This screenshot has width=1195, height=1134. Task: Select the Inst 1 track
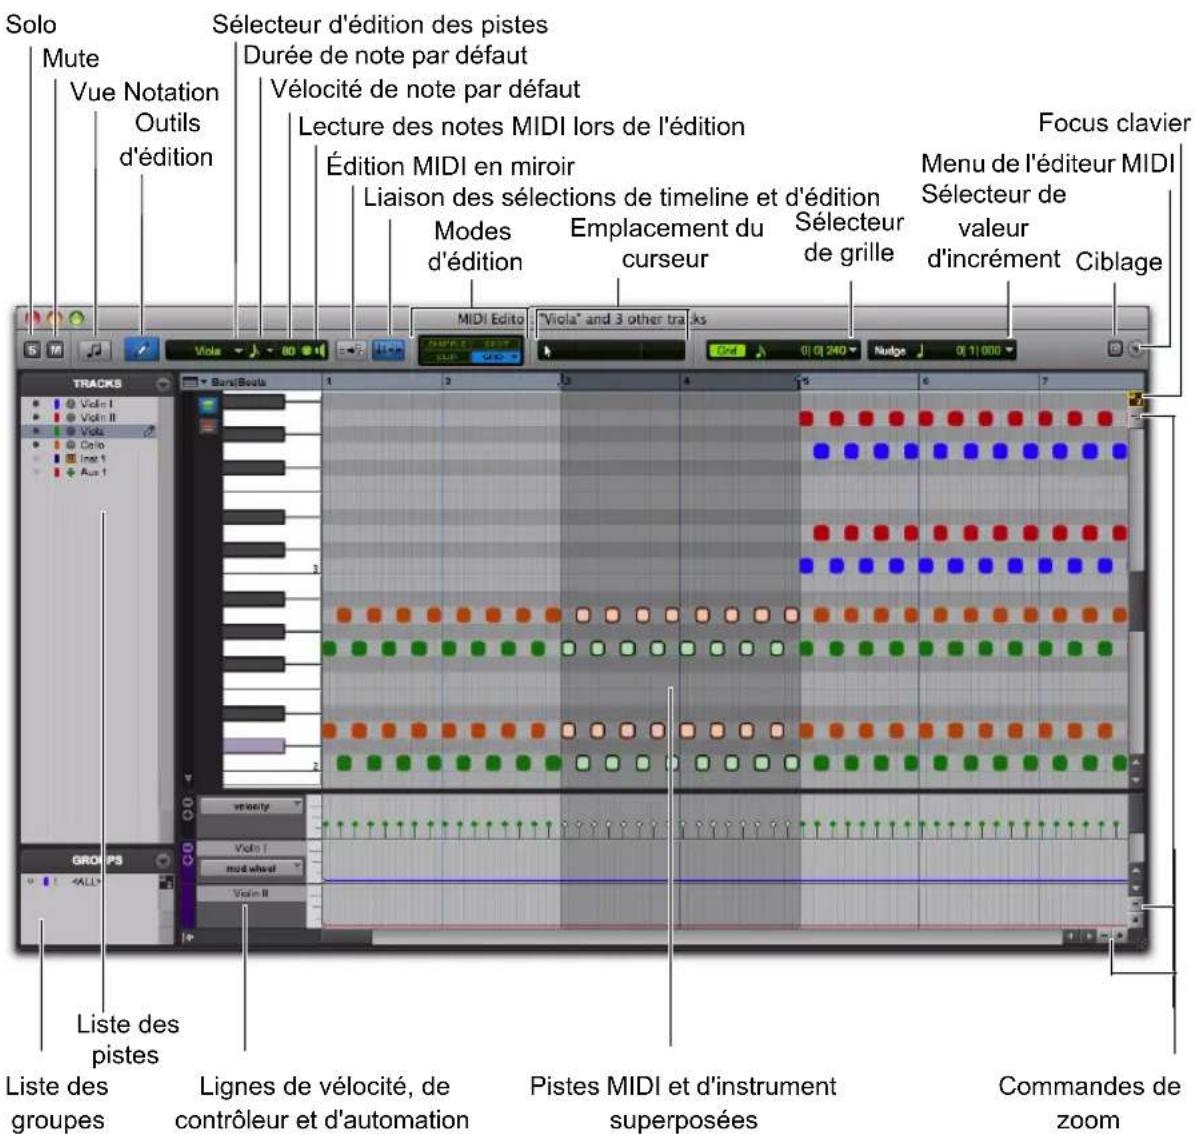pyautogui.click(x=93, y=459)
